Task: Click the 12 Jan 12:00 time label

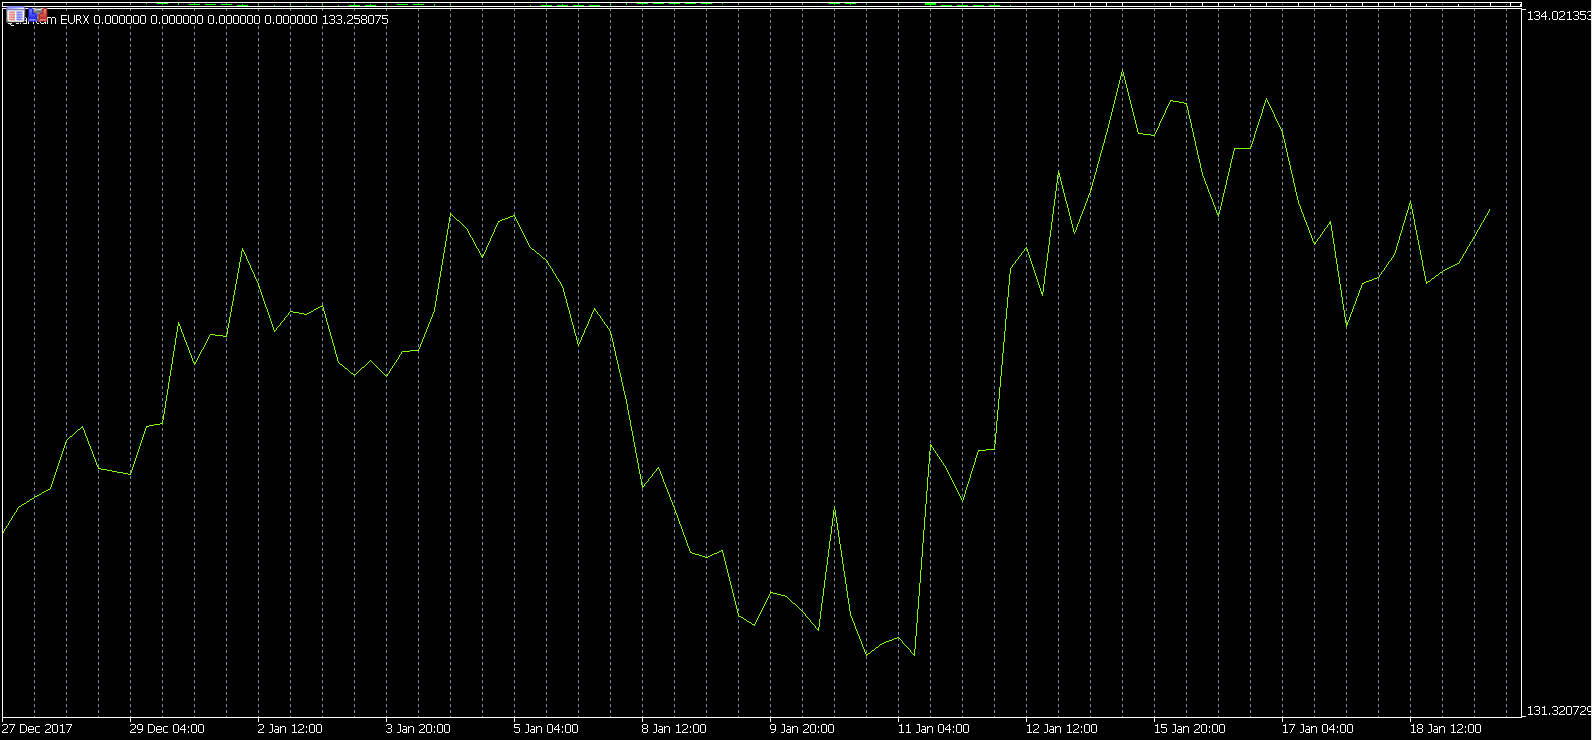Action: [1061, 729]
